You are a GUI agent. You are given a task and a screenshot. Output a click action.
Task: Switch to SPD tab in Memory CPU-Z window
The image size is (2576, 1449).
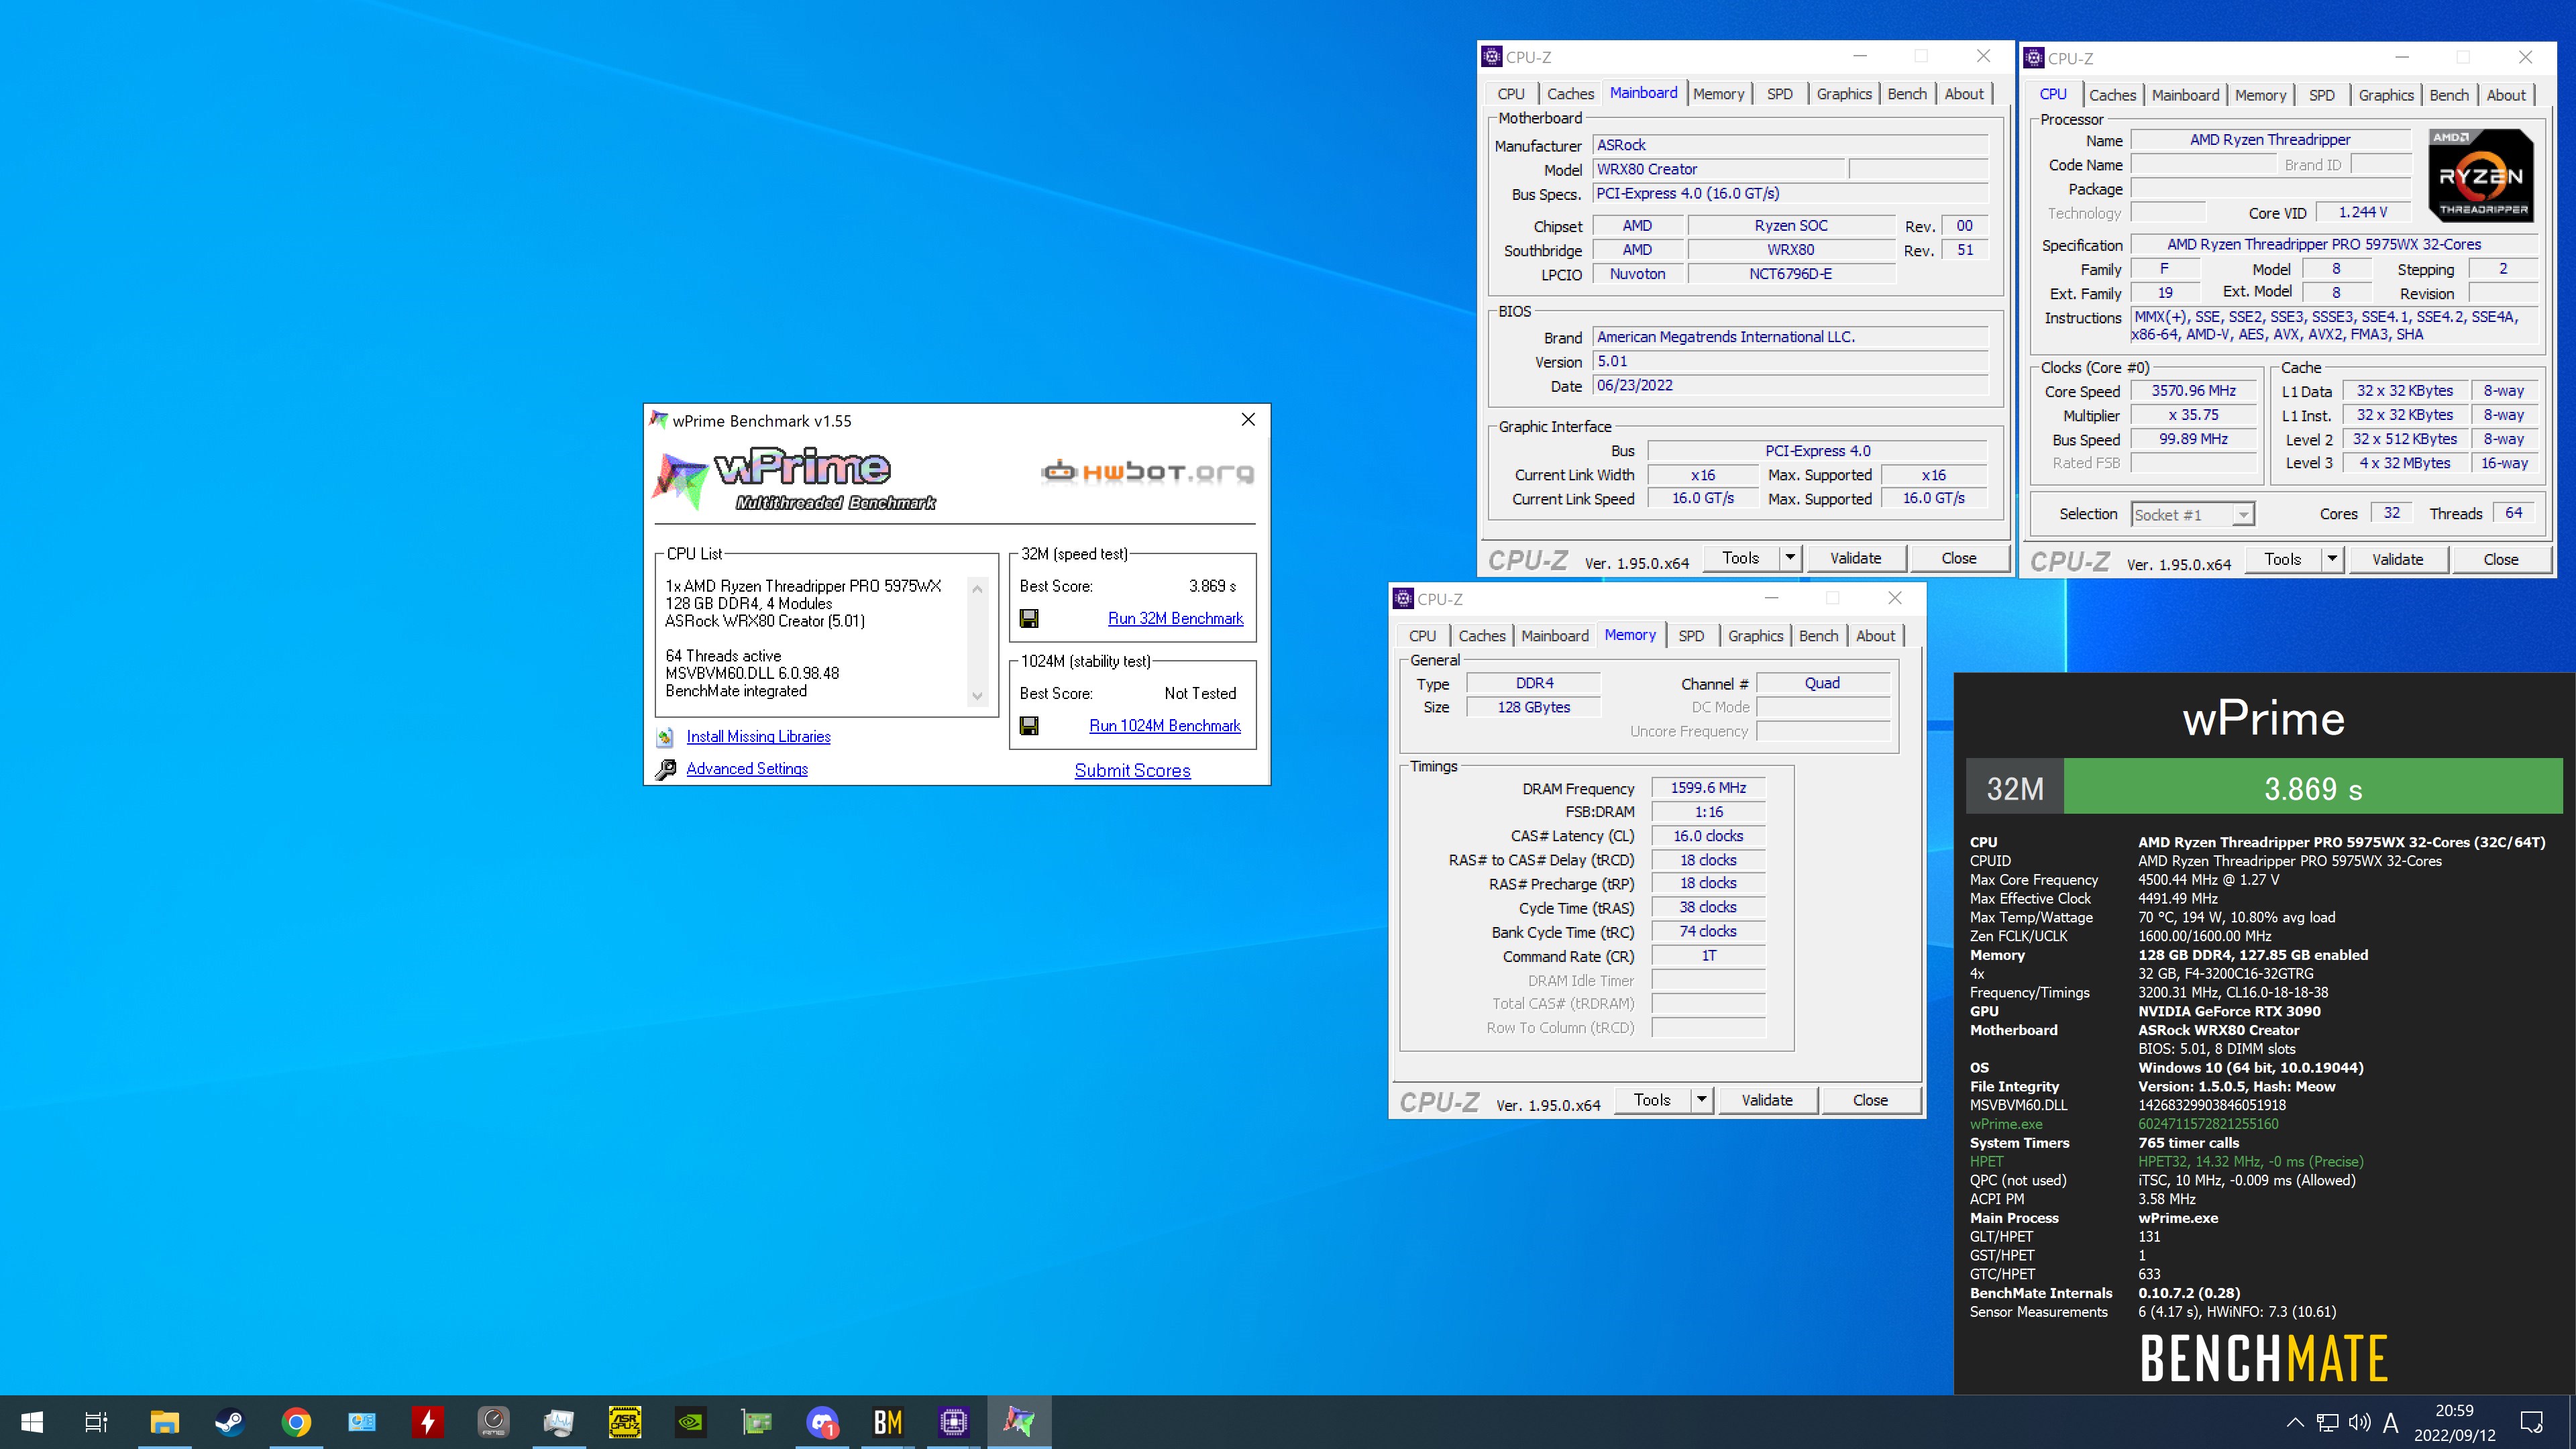1691,636
